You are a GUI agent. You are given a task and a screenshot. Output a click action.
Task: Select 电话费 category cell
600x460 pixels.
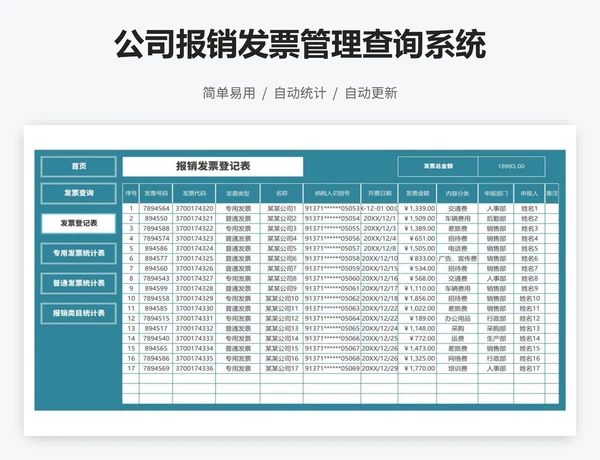point(457,248)
